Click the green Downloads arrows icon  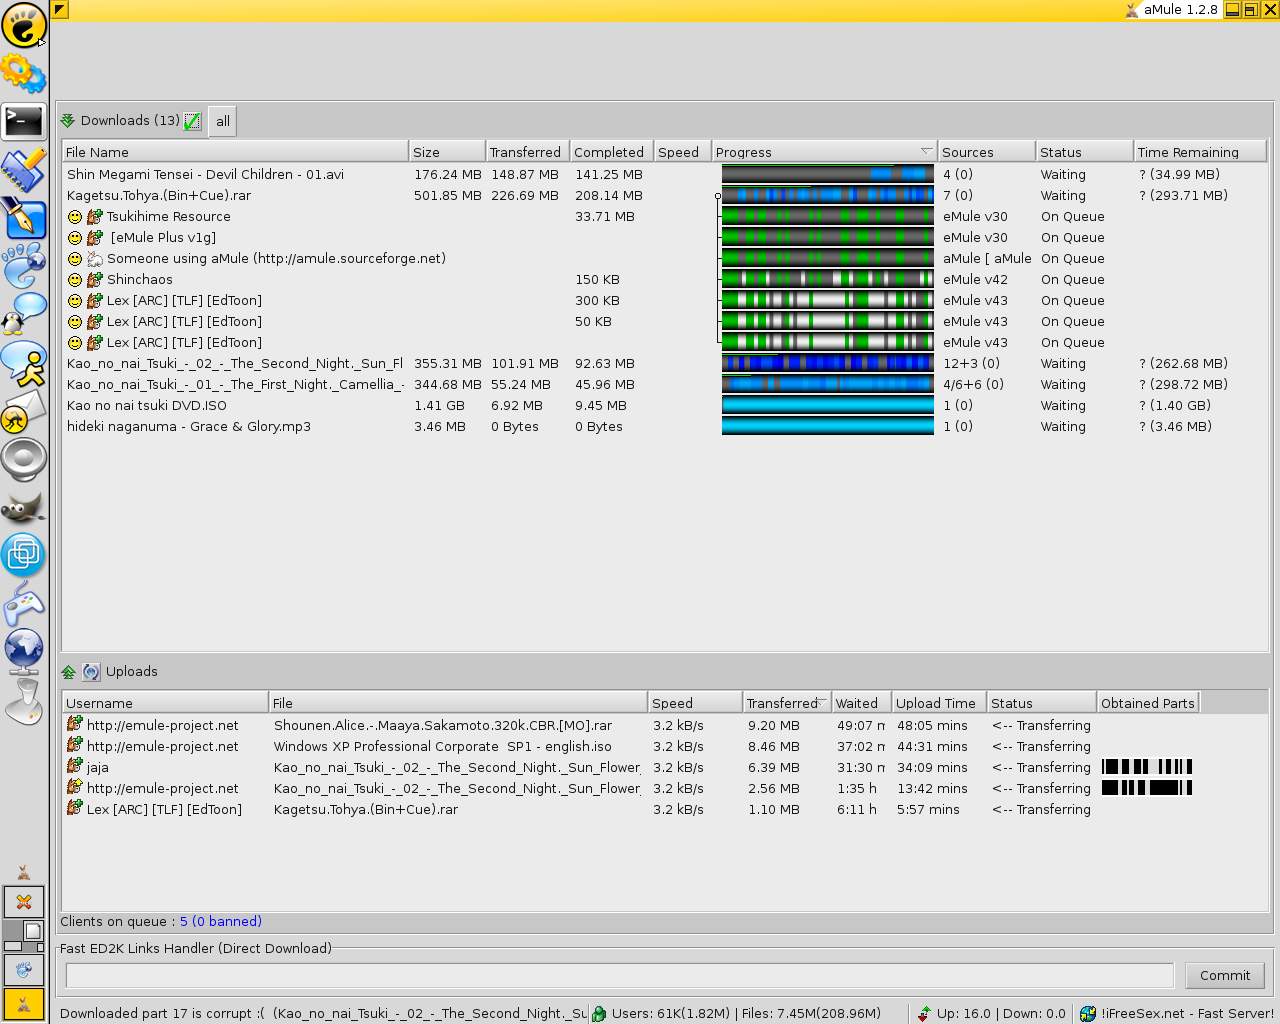(x=68, y=121)
